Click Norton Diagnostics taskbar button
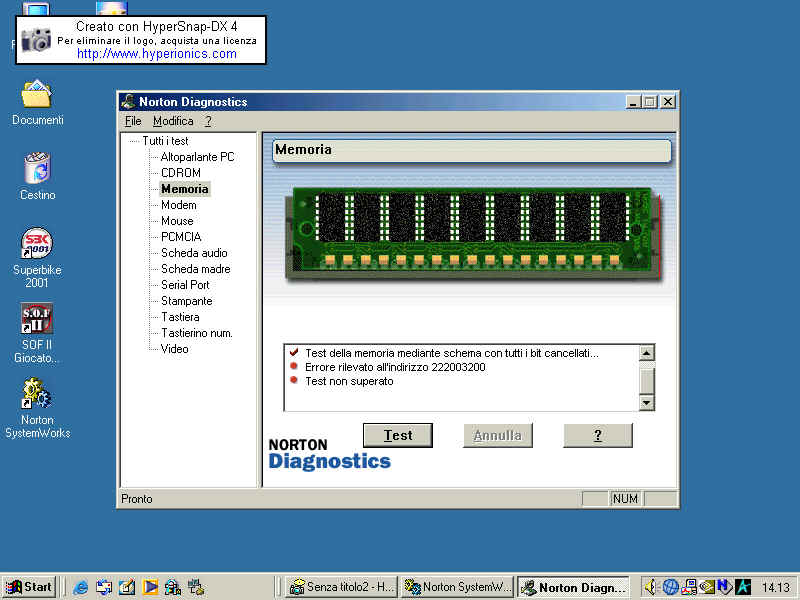 tap(573, 587)
